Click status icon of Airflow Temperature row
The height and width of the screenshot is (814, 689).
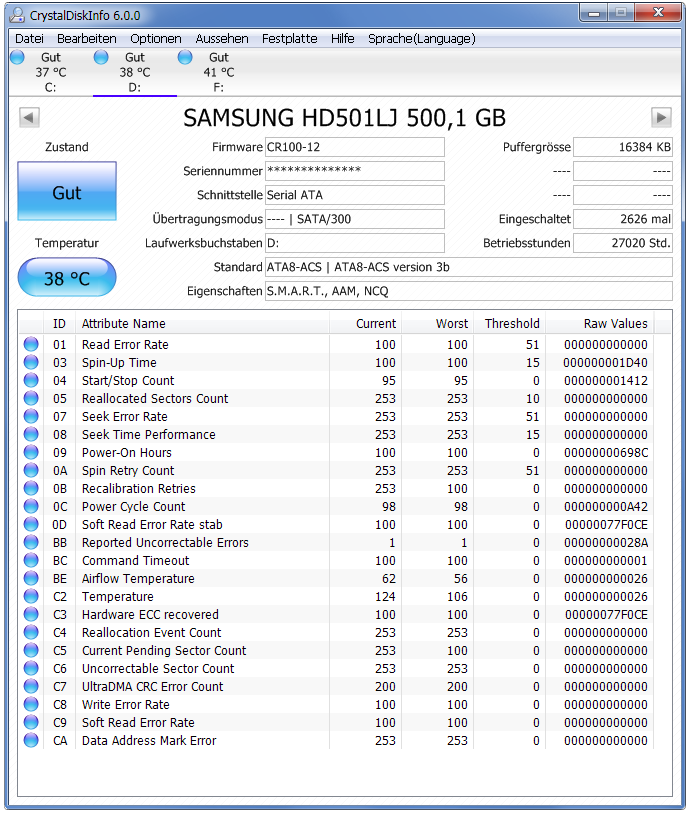click(31, 578)
